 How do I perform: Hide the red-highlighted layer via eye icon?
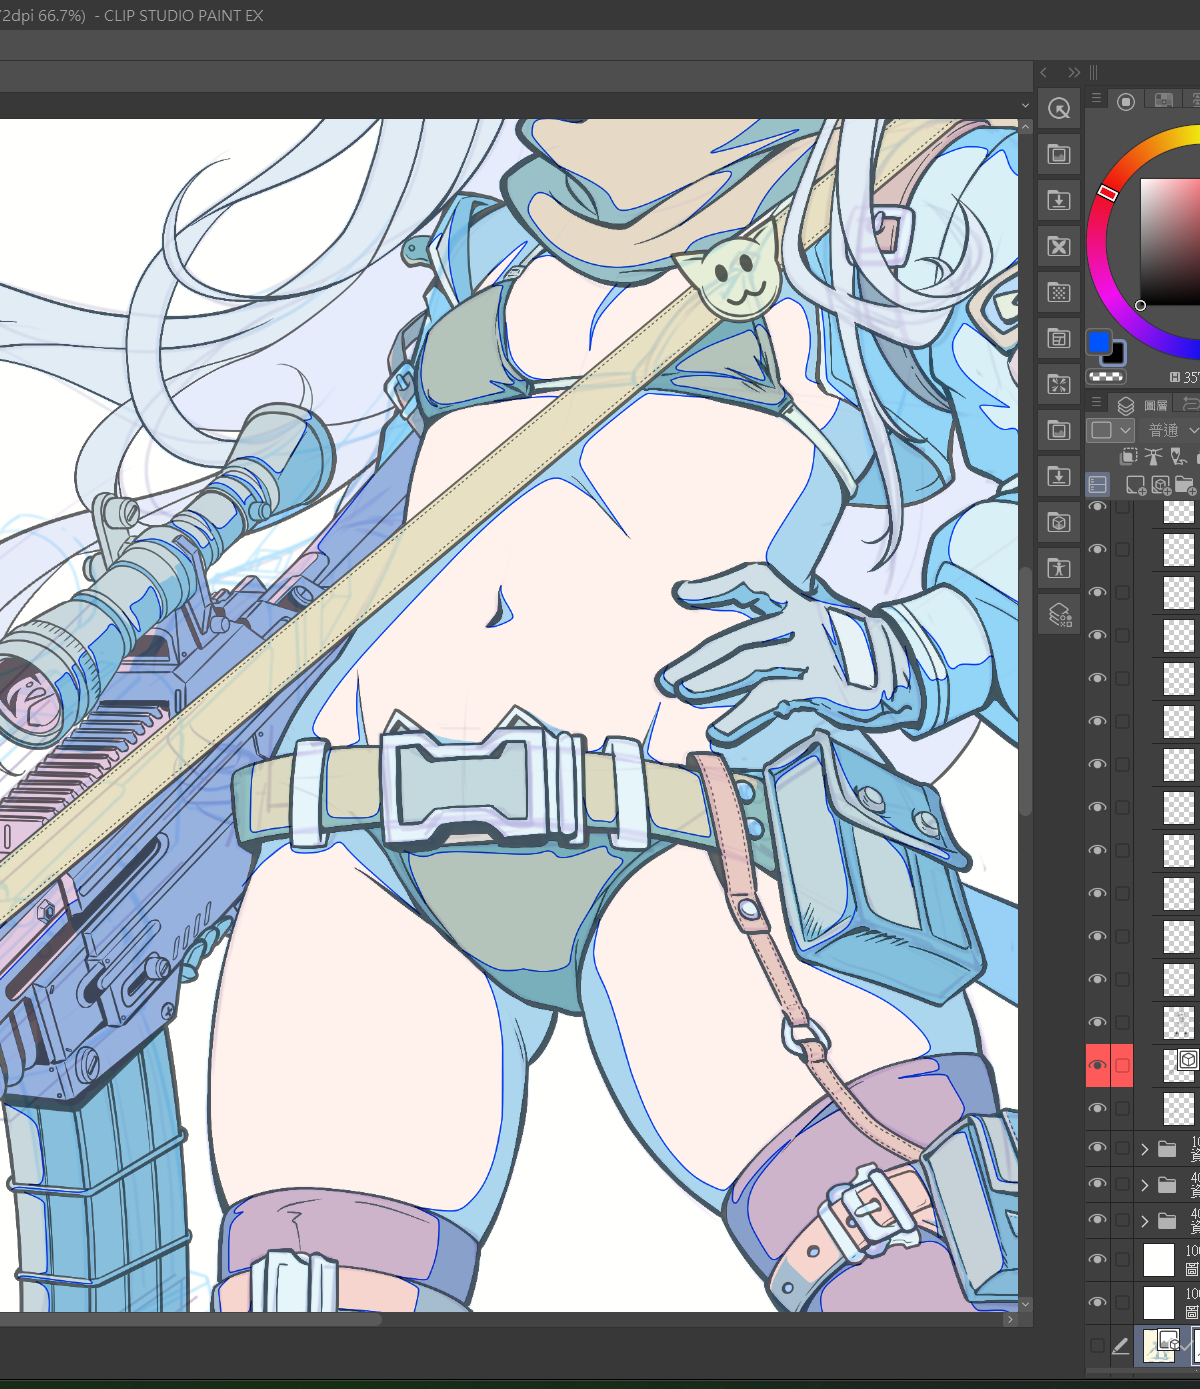[x=1097, y=1065]
